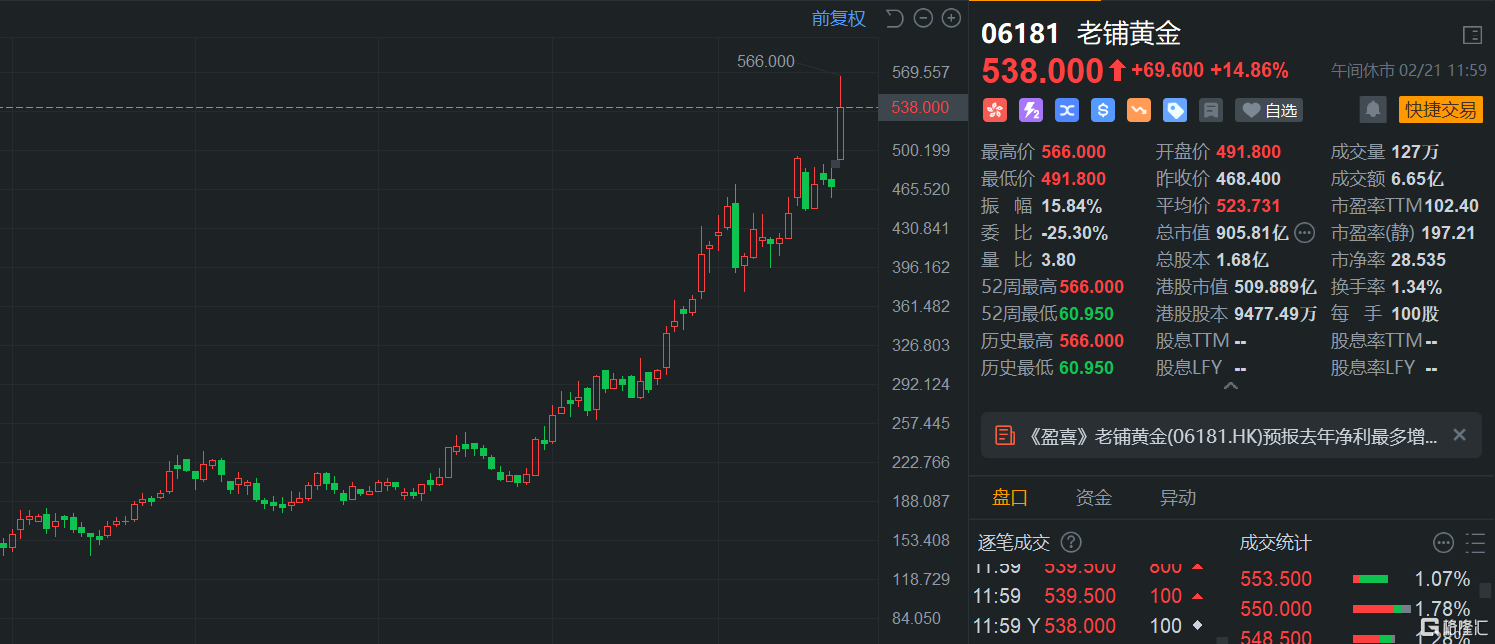Click the 市净率 28.535 value
Viewport: 1495px width, 644px height.
coord(1418,260)
